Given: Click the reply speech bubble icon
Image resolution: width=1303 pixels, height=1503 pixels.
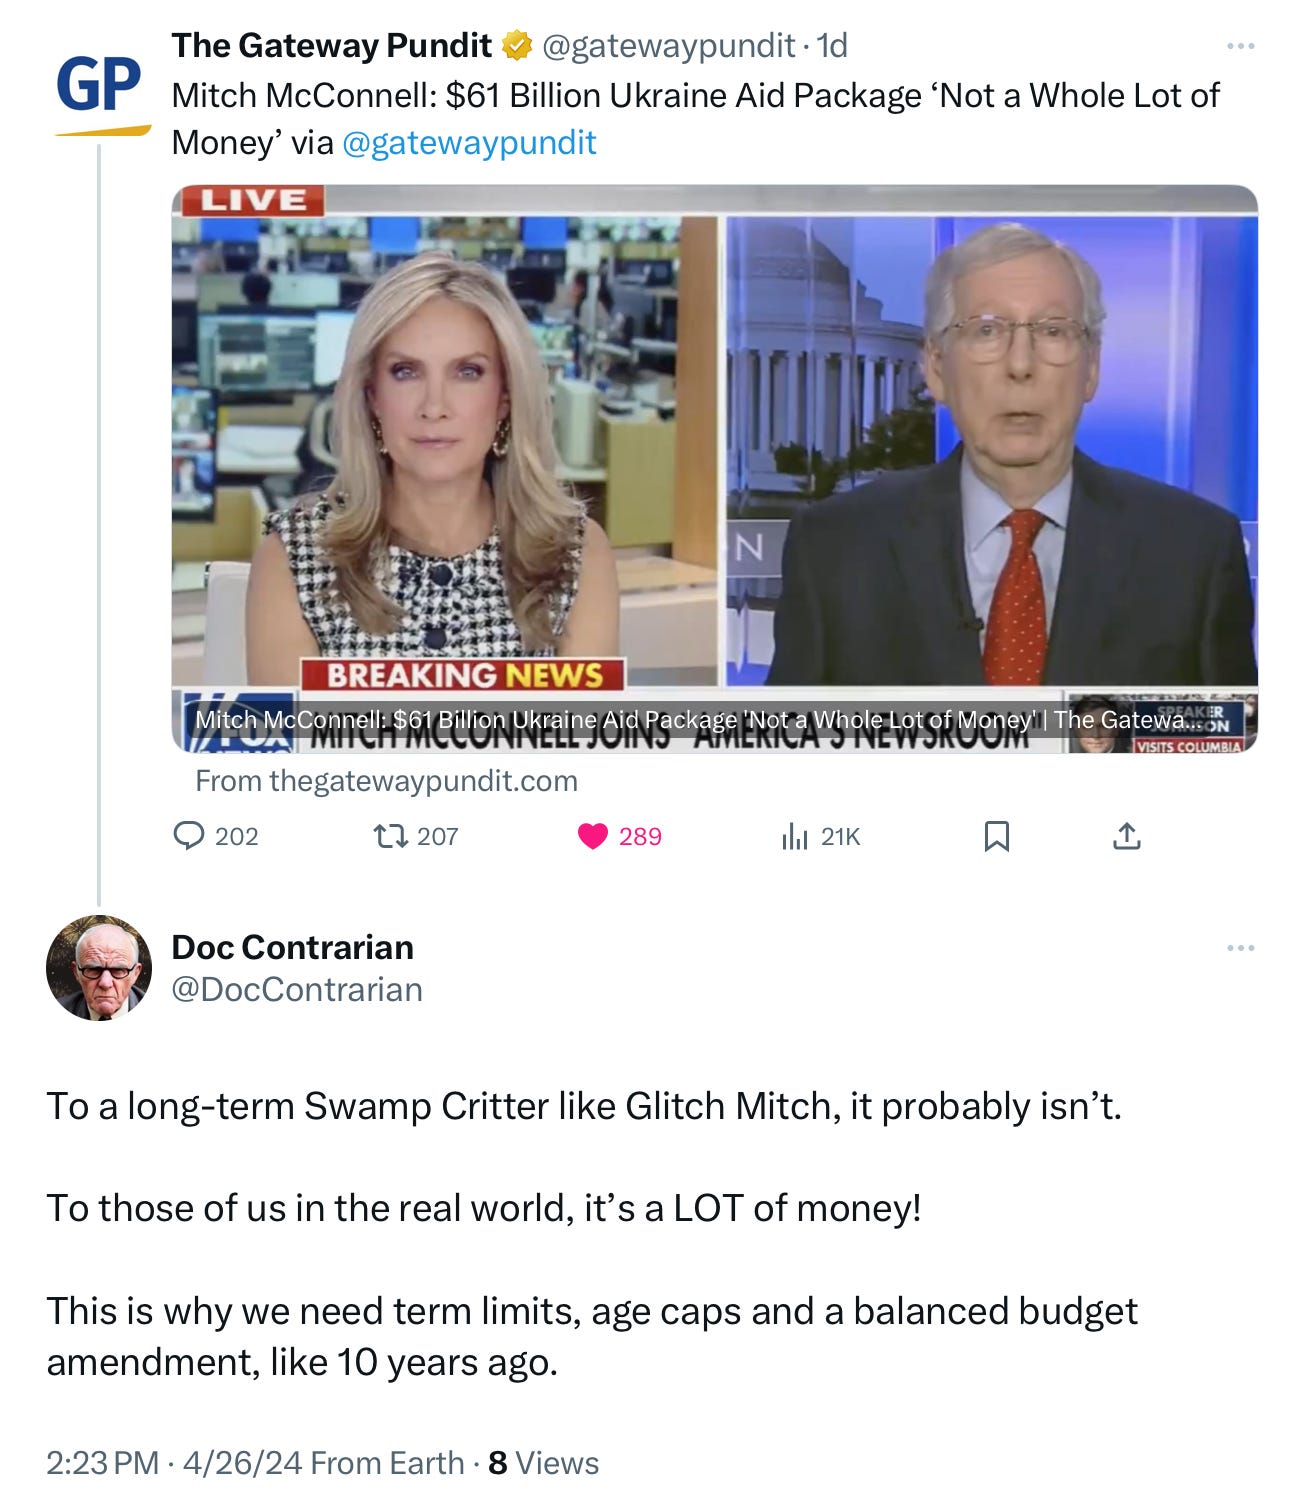Looking at the screenshot, I should [x=189, y=835].
